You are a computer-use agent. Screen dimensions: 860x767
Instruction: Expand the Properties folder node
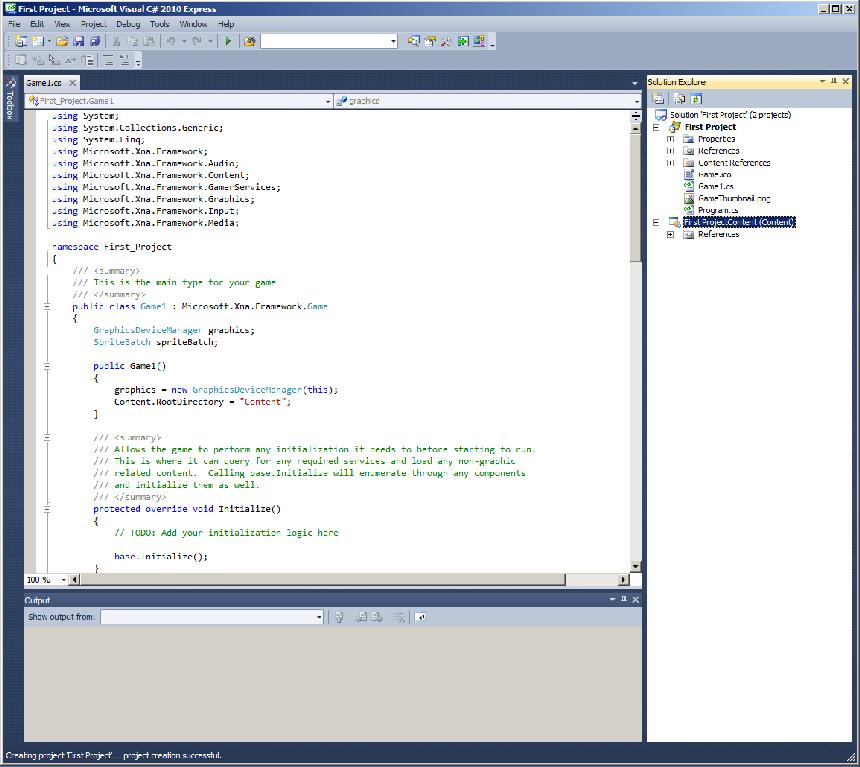click(670, 139)
